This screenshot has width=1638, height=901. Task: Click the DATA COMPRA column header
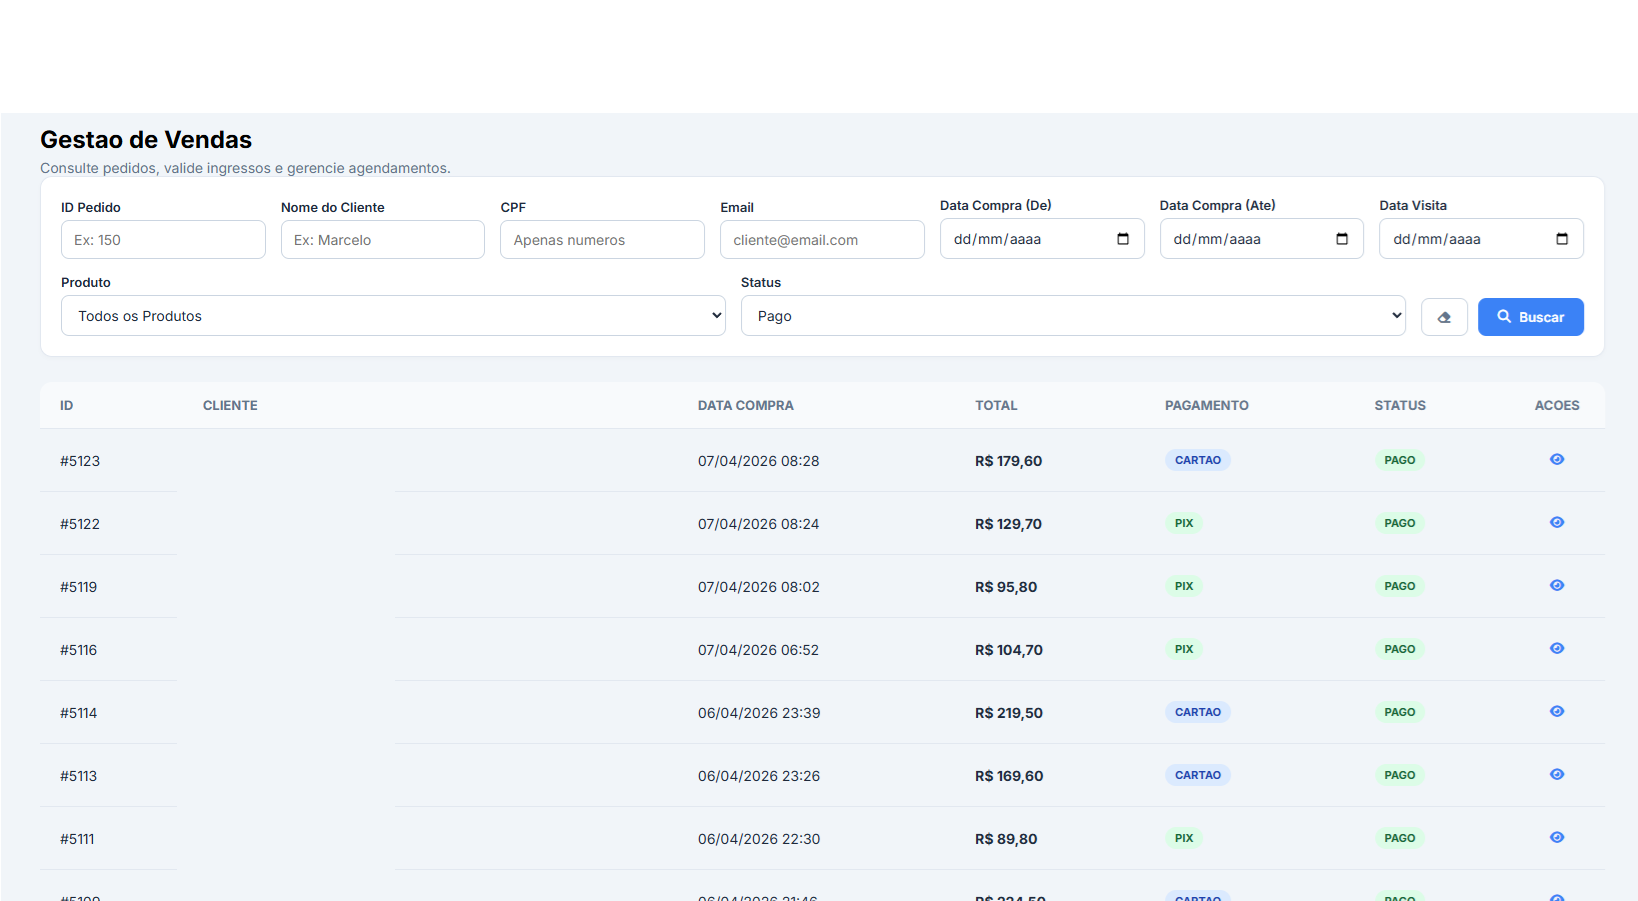[x=745, y=406]
